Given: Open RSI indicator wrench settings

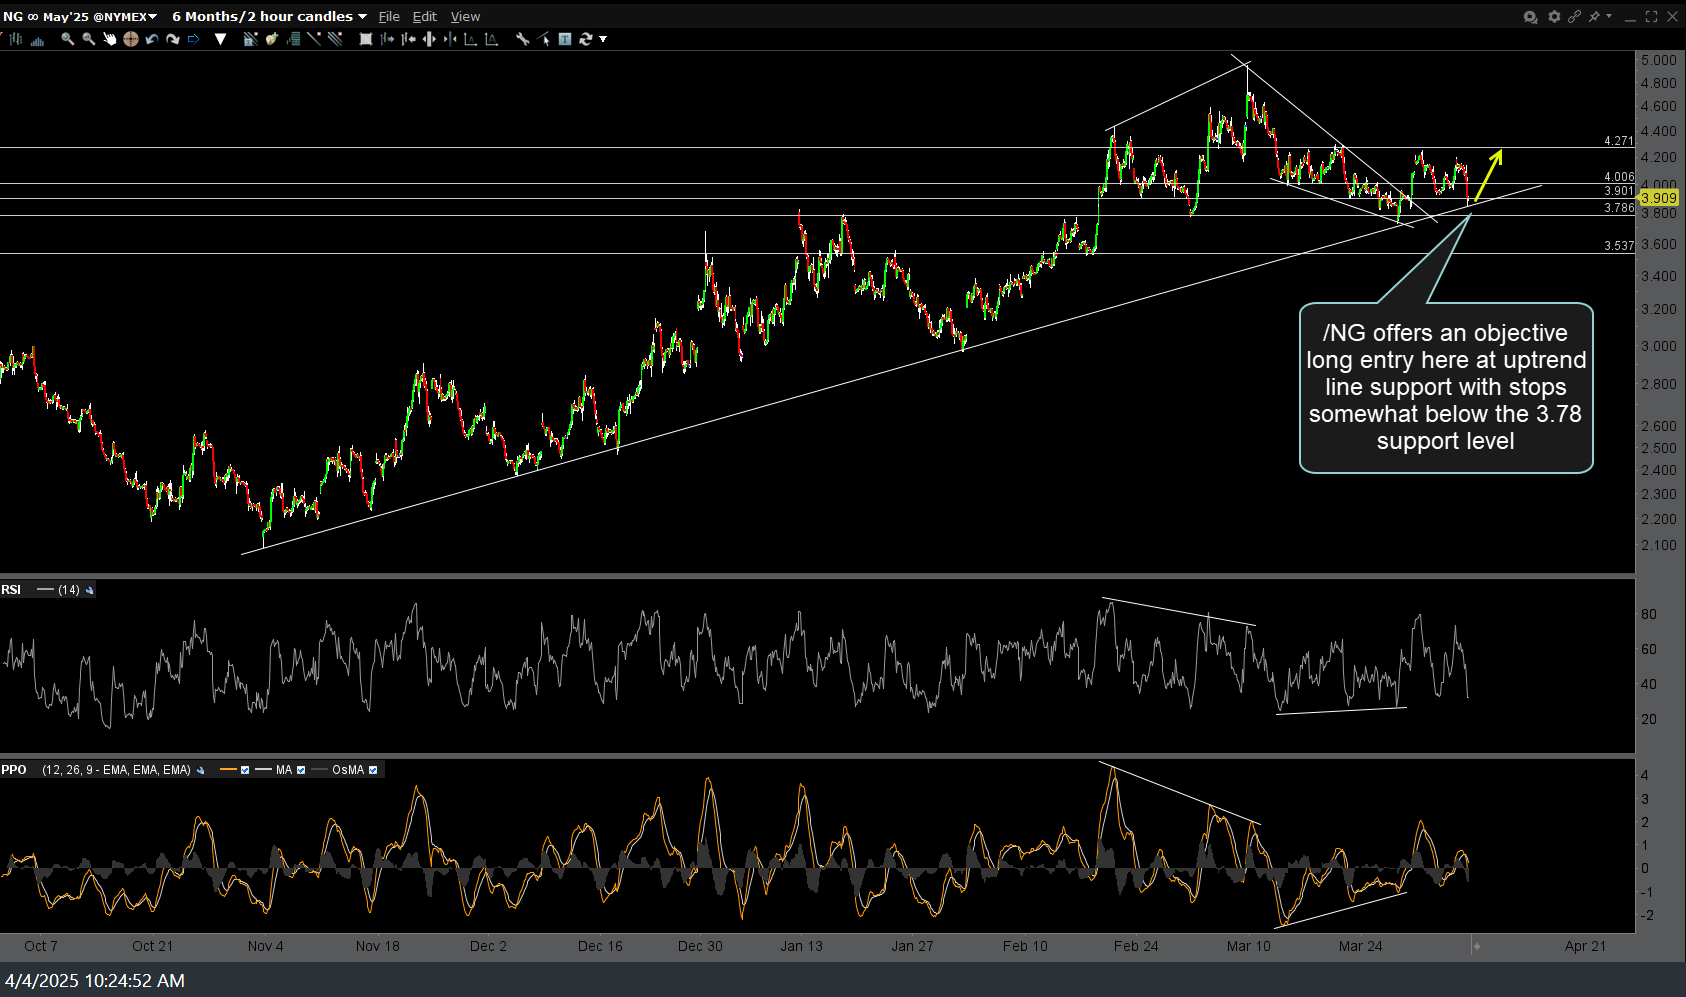Looking at the screenshot, I should point(90,590).
